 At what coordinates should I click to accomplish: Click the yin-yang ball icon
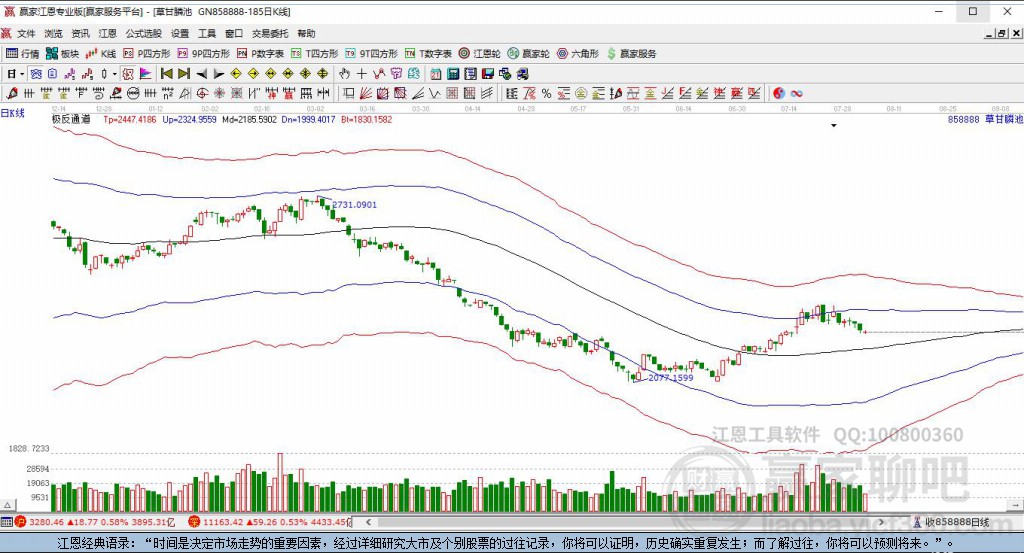(778, 93)
